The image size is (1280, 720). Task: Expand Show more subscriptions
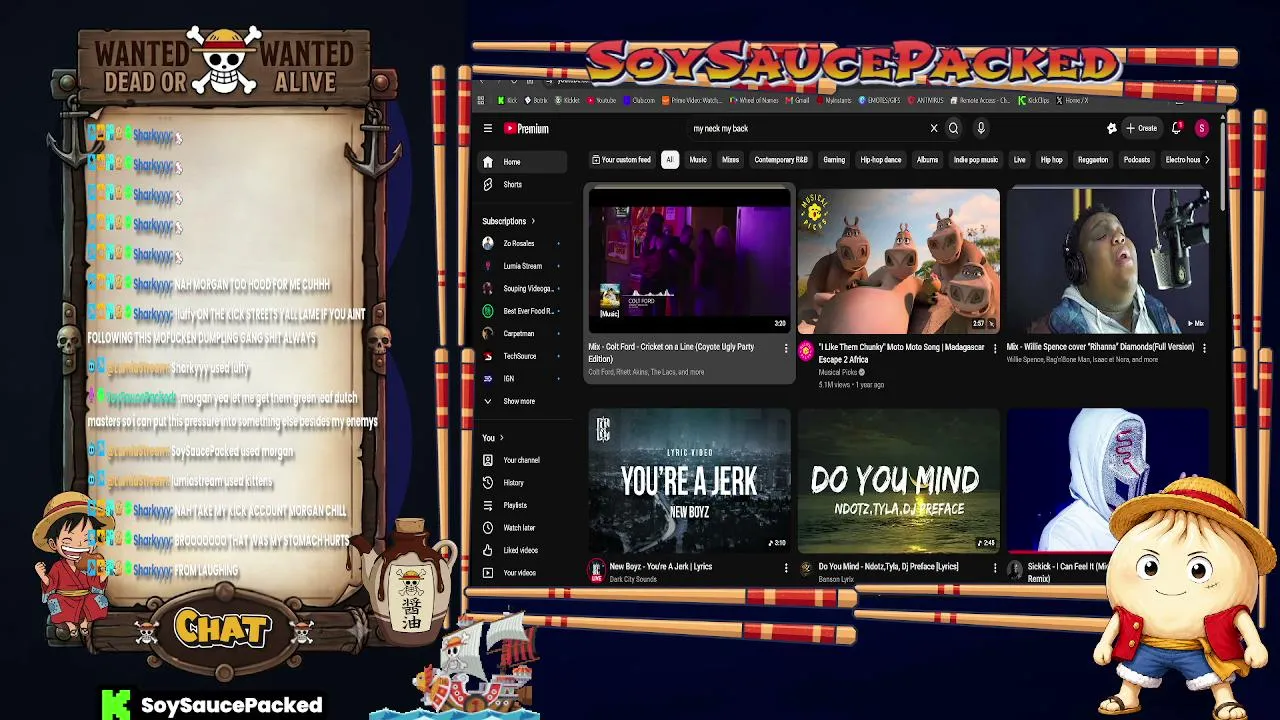click(522, 401)
